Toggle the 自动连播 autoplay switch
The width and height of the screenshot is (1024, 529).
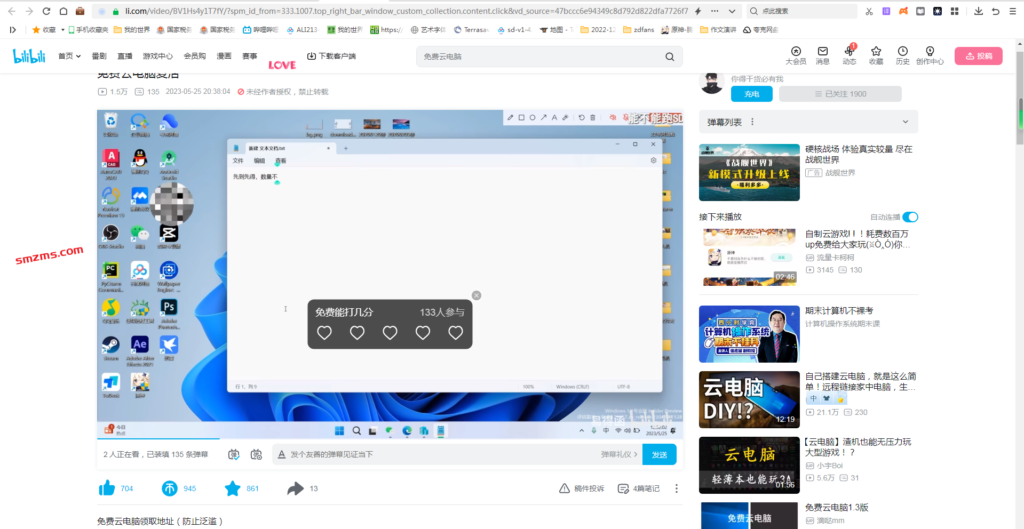point(910,217)
